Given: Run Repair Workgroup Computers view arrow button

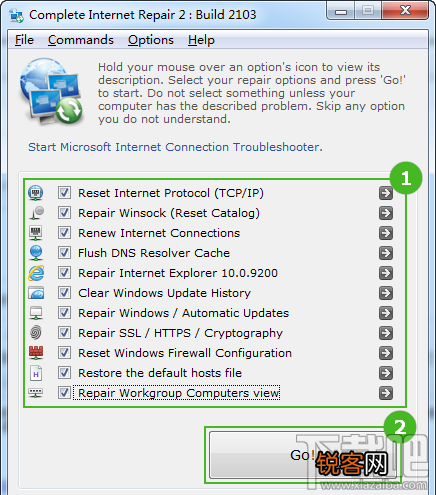Looking at the screenshot, I should [x=386, y=393].
